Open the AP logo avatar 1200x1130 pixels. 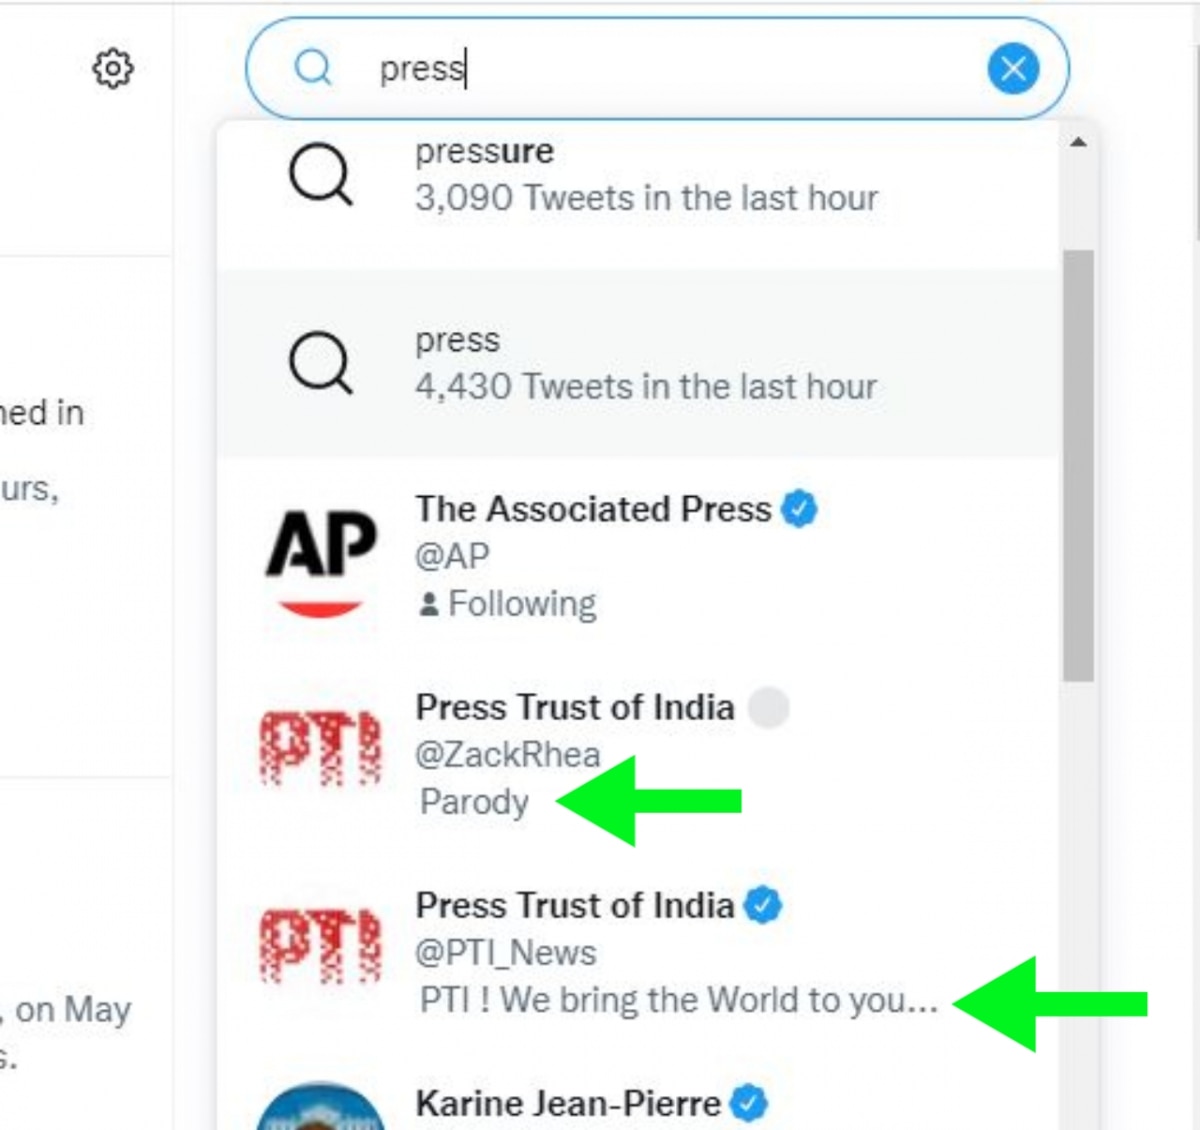coord(320,557)
